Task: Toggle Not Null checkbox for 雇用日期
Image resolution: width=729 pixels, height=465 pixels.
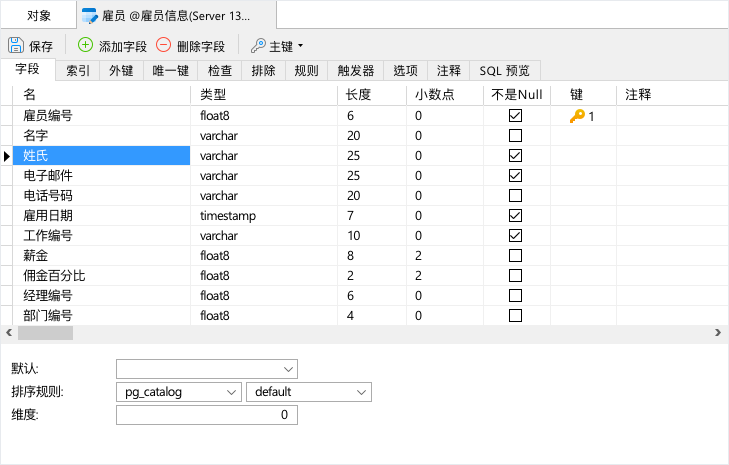Action: (x=515, y=215)
